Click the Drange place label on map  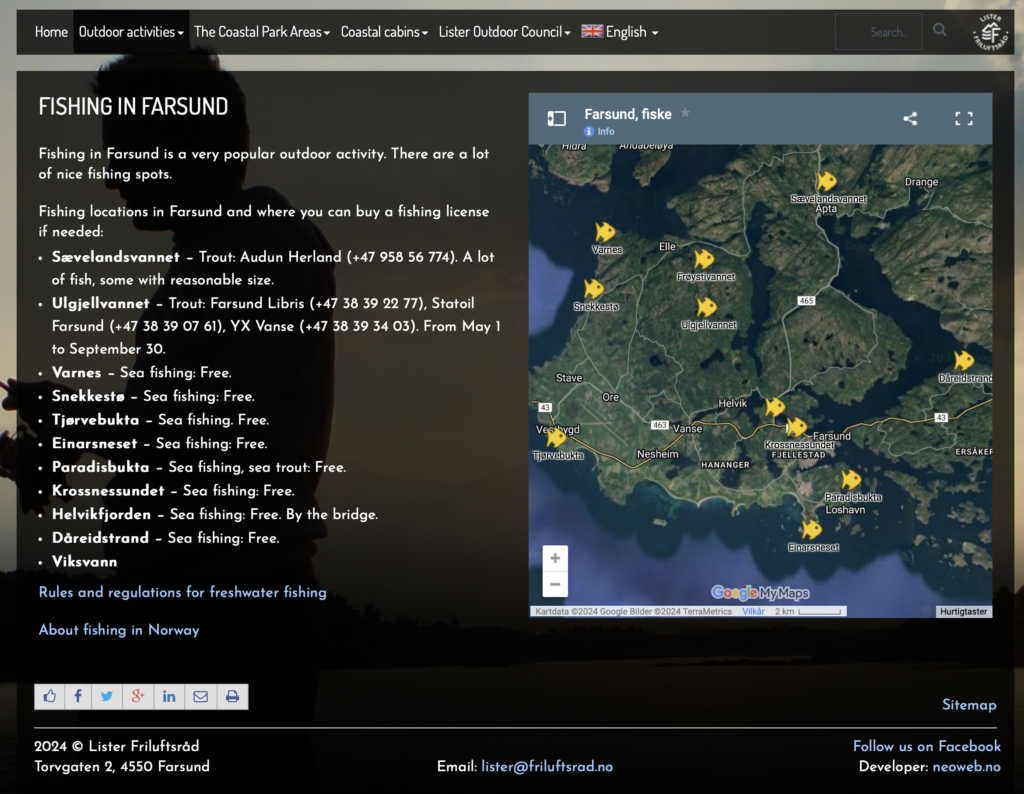[921, 182]
